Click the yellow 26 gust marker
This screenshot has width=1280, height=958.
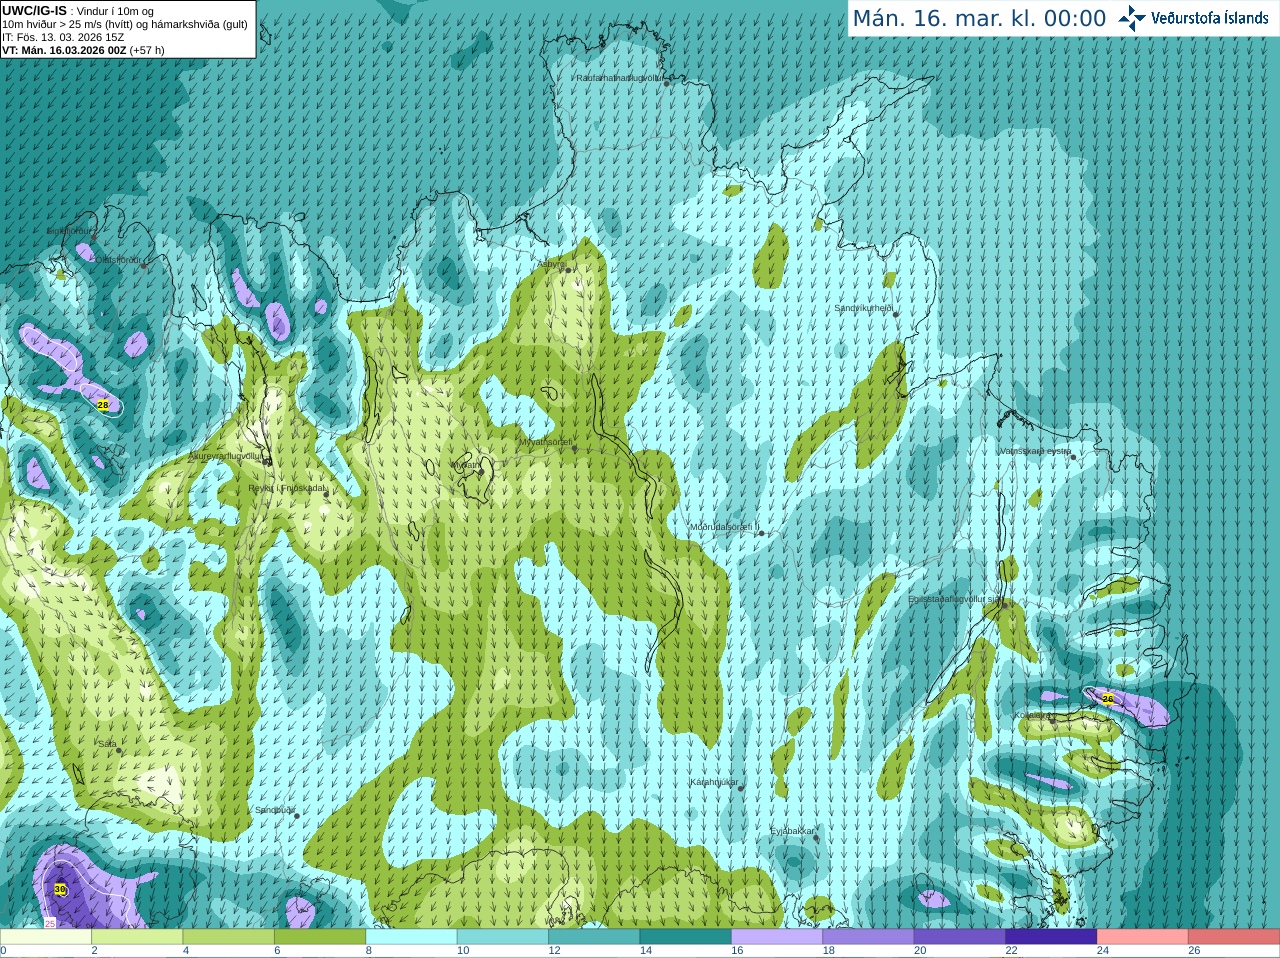tap(1107, 698)
